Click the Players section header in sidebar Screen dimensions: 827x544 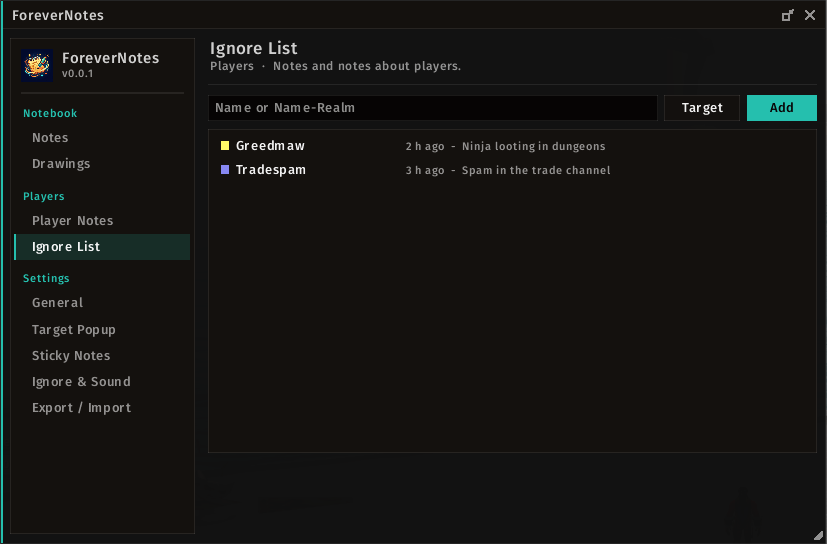tap(44, 196)
